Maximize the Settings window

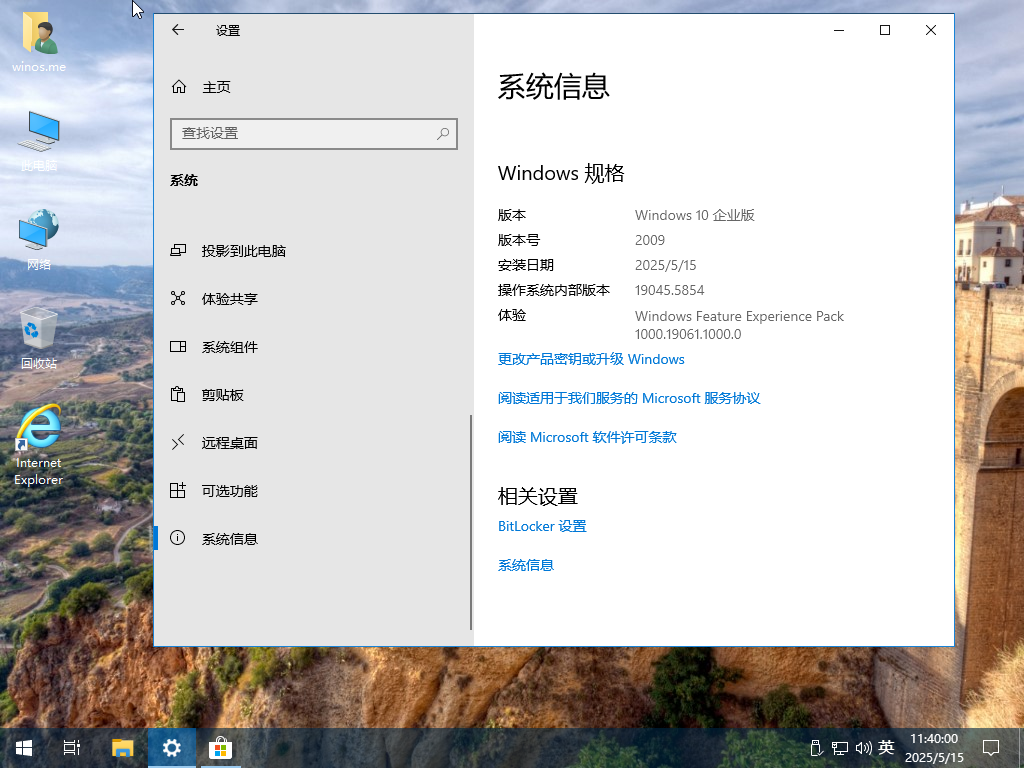pyautogui.click(x=885, y=30)
